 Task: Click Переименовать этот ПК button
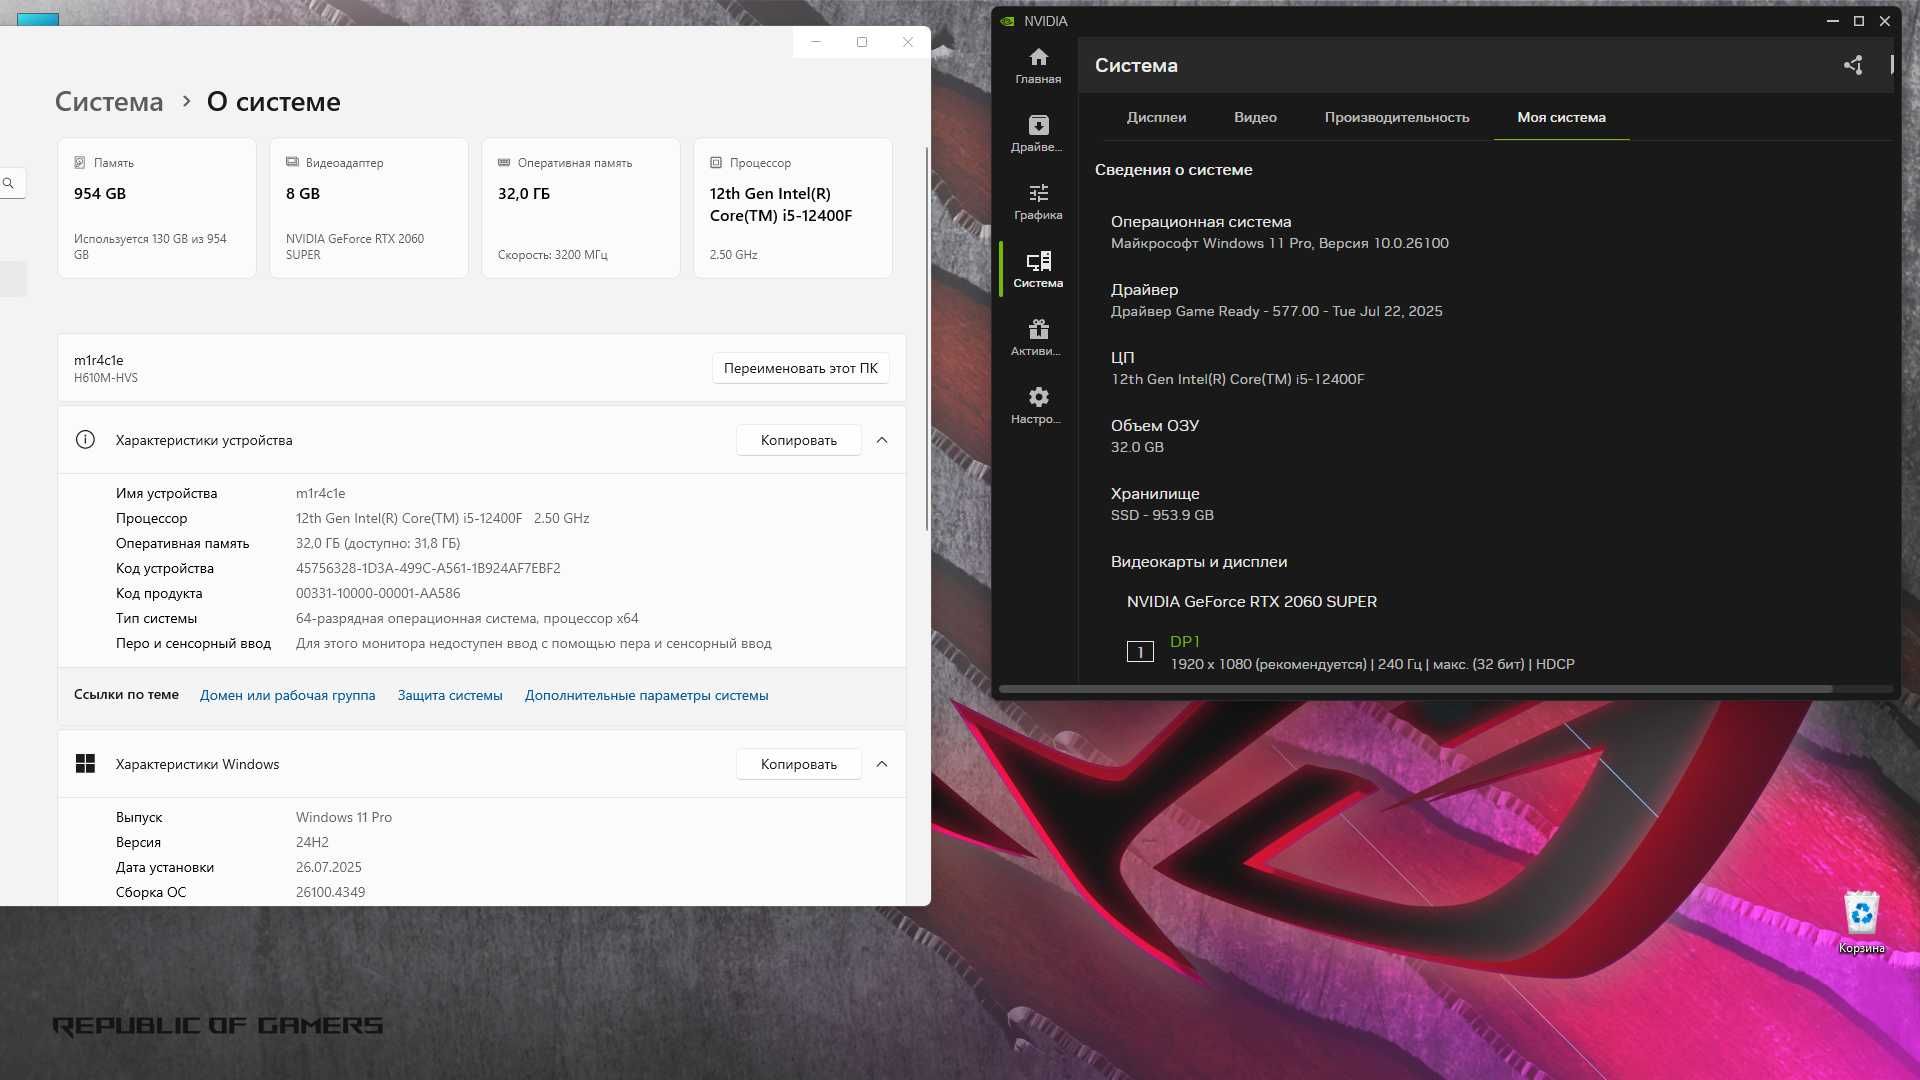(800, 368)
